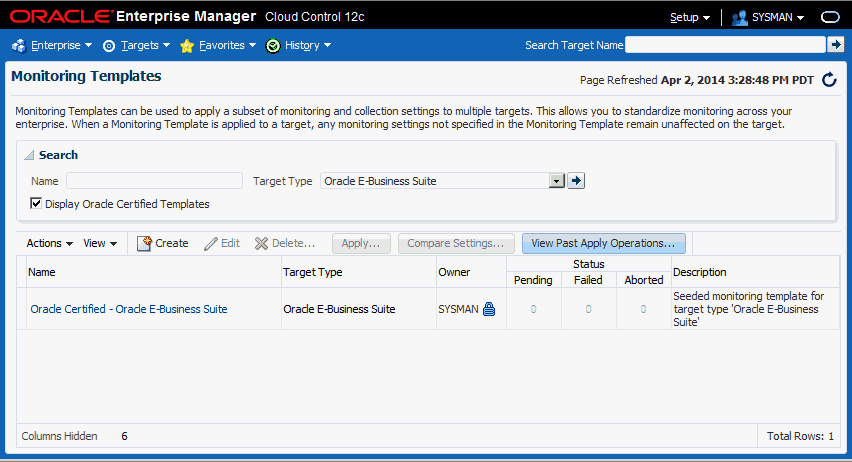Click the Enterprise cubes icon
This screenshot has height=462, width=852.
click(19, 46)
